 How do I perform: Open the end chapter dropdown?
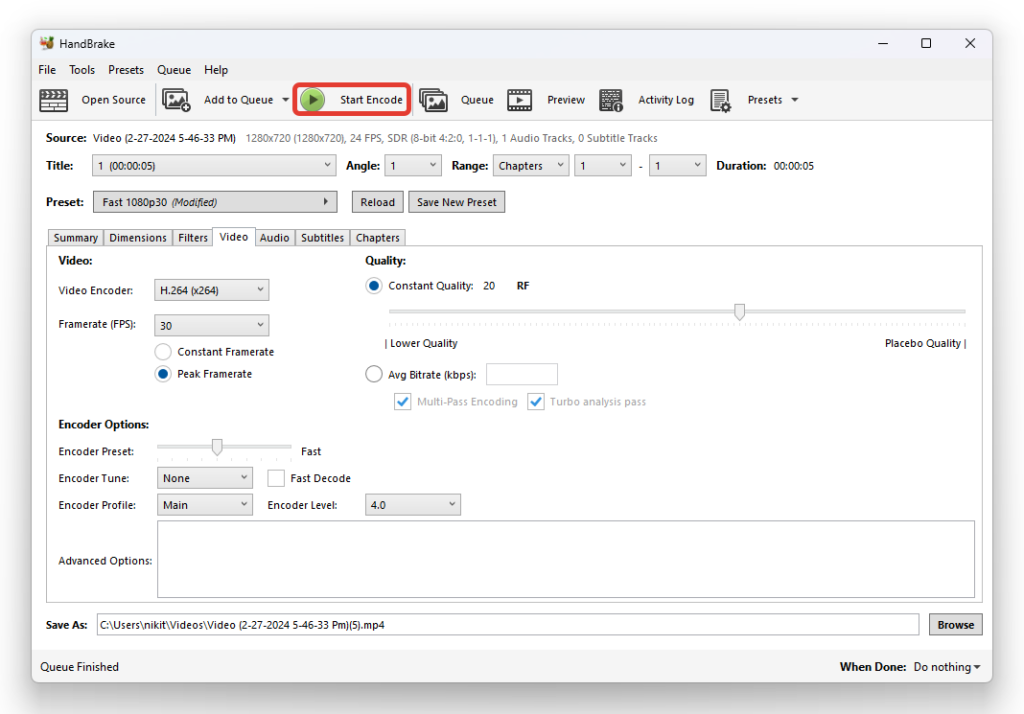tap(677, 166)
